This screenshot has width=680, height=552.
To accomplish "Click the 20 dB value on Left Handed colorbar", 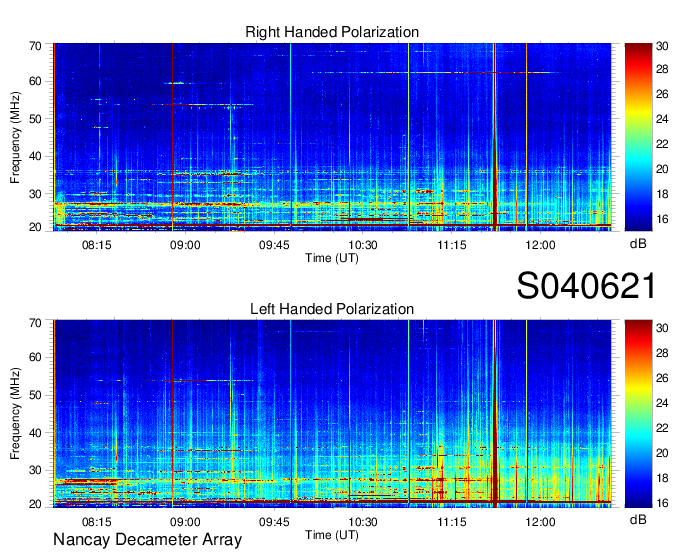I will pos(662,453).
